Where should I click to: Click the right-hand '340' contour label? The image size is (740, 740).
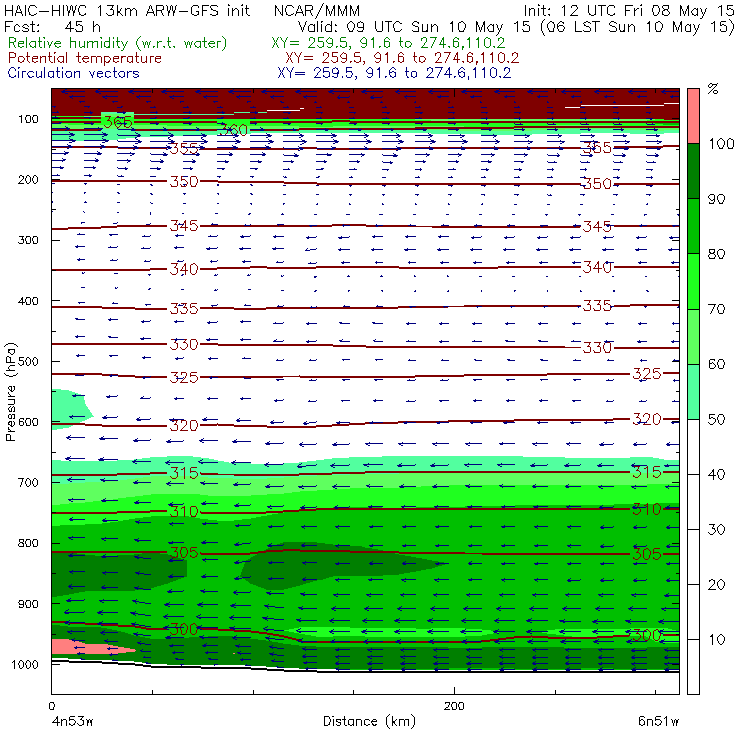[x=597, y=267]
